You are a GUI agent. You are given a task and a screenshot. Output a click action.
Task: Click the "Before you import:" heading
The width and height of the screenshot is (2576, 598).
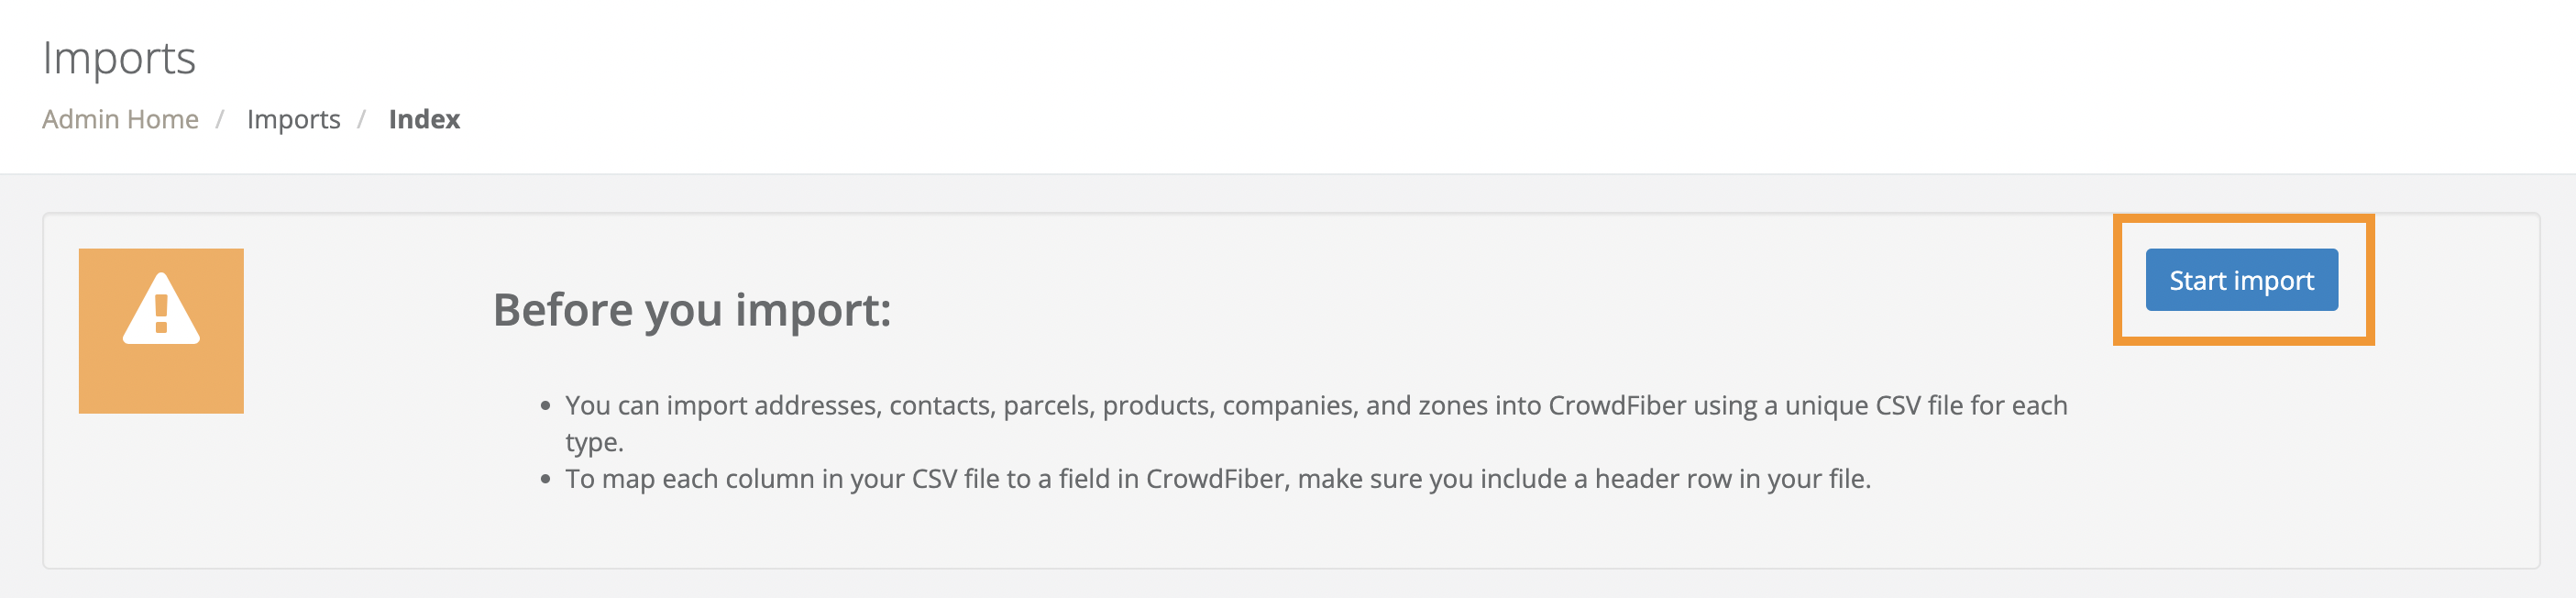click(691, 310)
